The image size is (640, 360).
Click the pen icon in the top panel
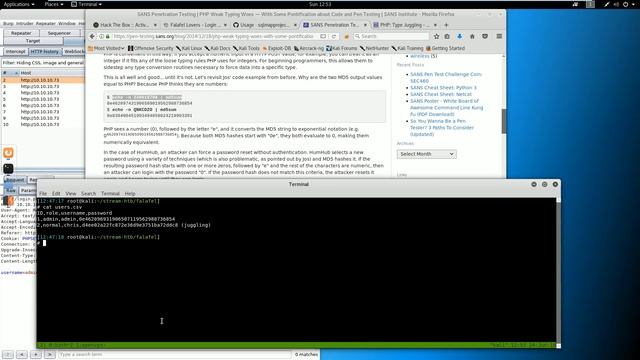(x=607, y=4)
